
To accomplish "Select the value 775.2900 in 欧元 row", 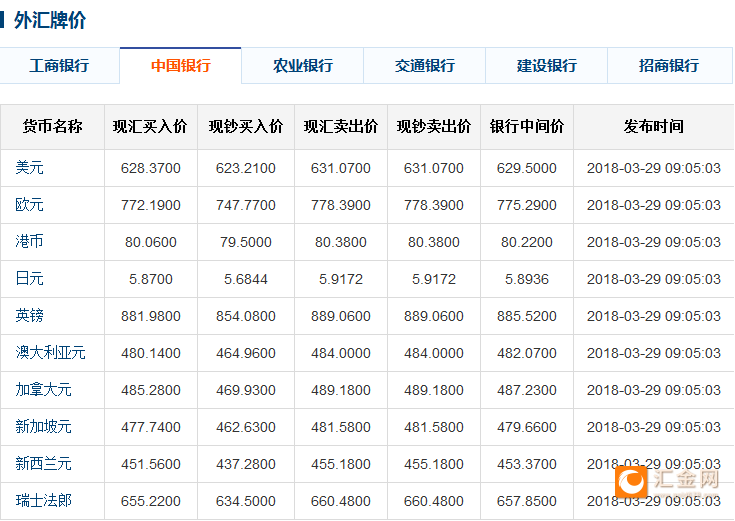I will [x=527, y=205].
